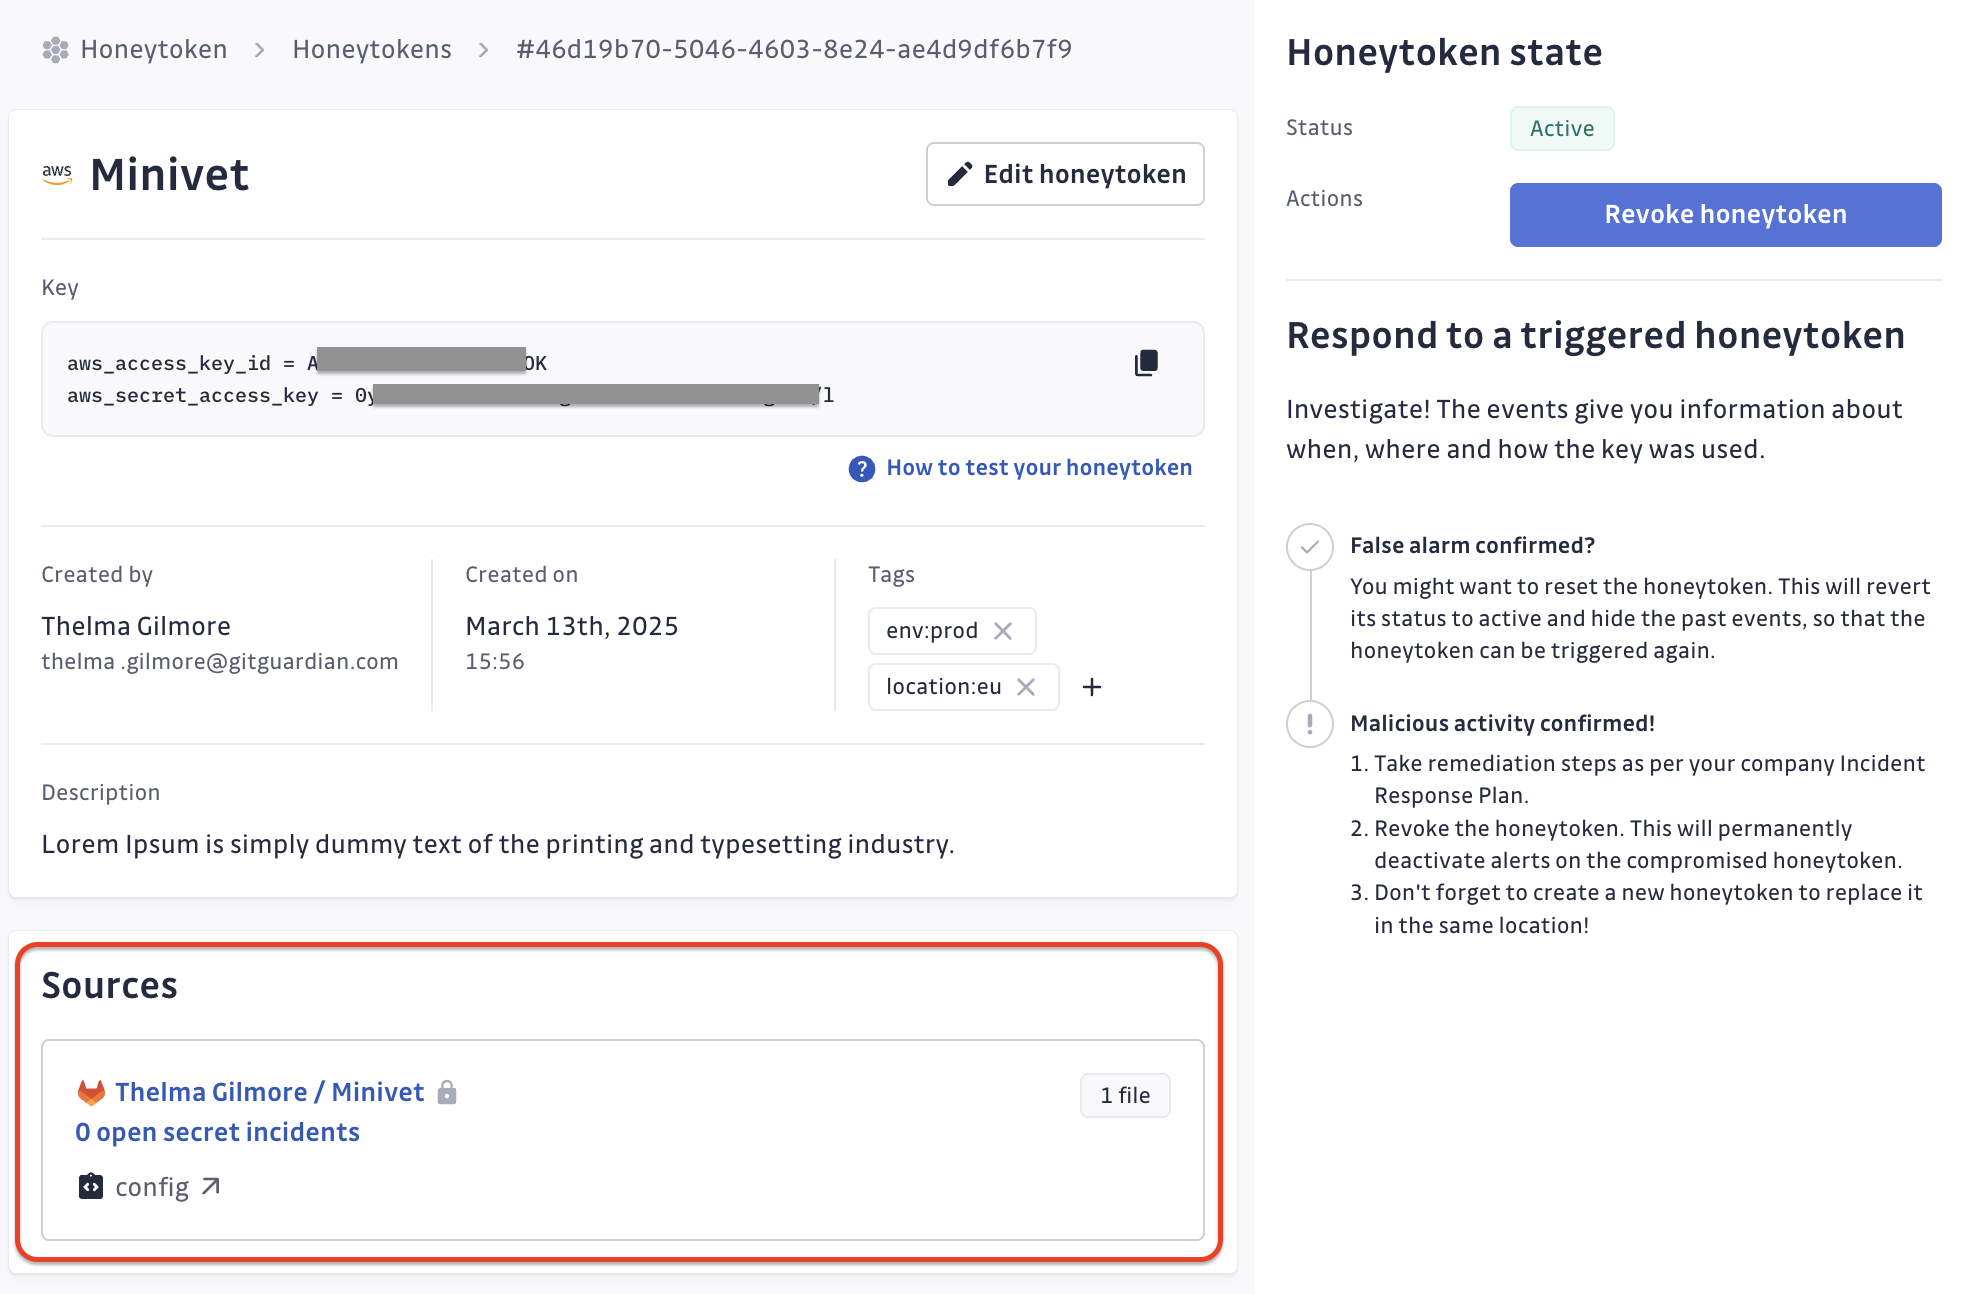
Task: Click the 1 file badge
Action: [x=1125, y=1096]
